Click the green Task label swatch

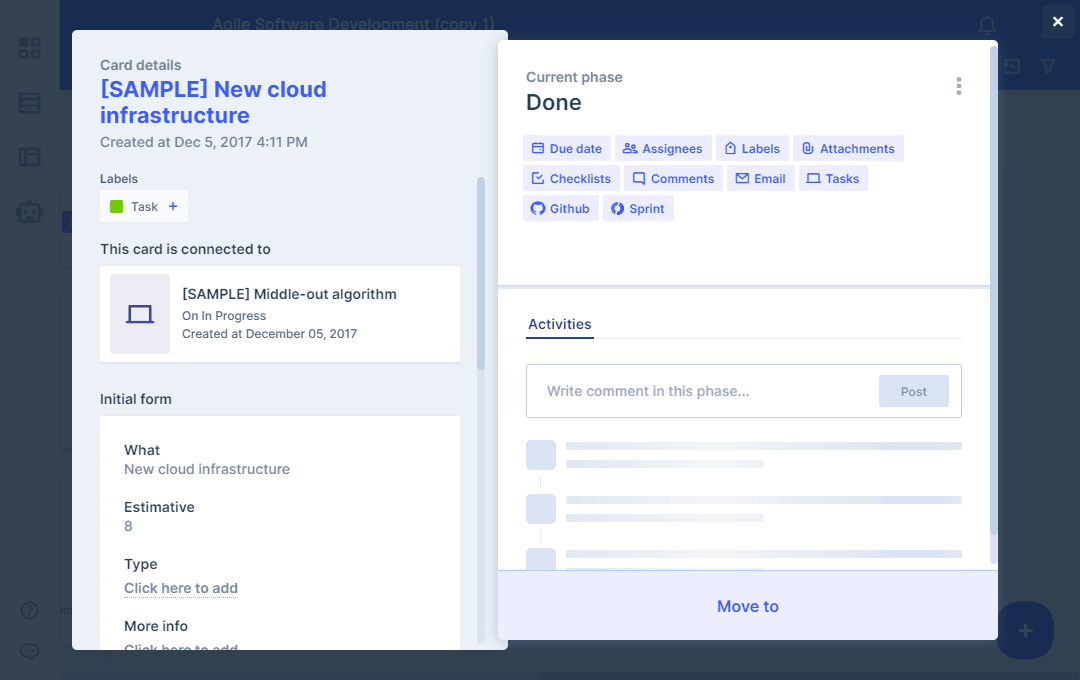click(x=117, y=207)
